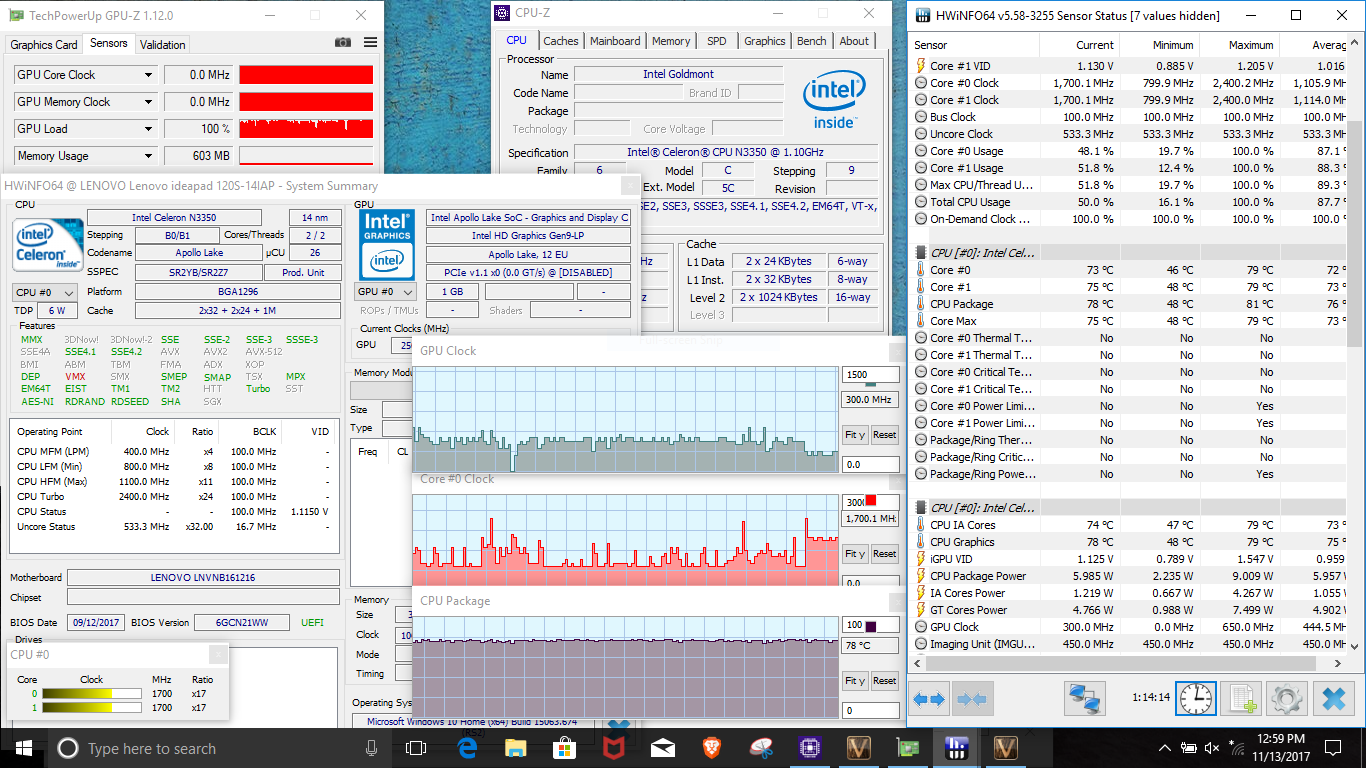
Task: Click the right arrow of HWiNFO horizontal scrollbar
Action: coord(1338,662)
